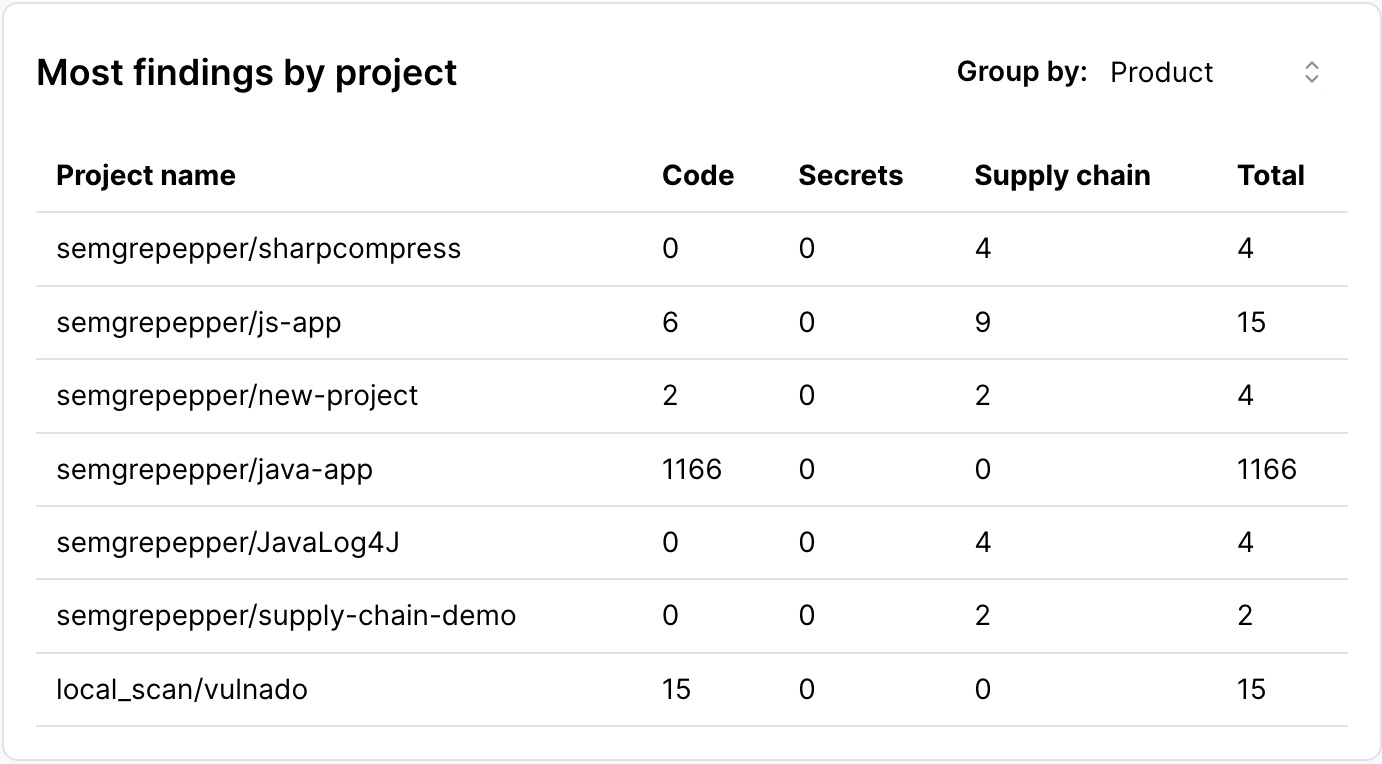The image size is (1382, 764).
Task: Sort by the Code column header
Action: coord(698,175)
